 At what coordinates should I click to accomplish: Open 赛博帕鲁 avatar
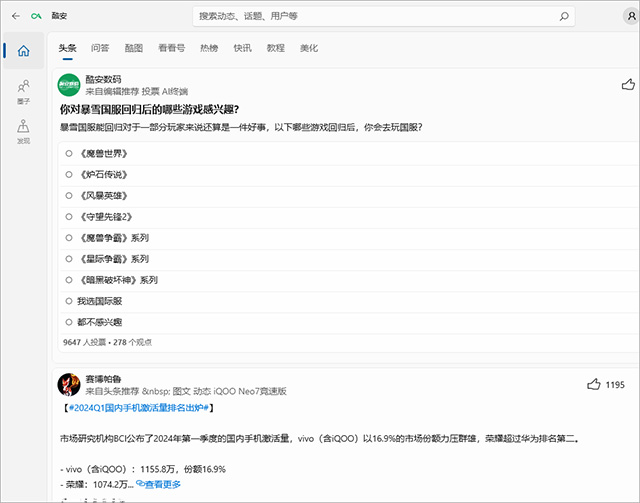[x=69, y=385]
